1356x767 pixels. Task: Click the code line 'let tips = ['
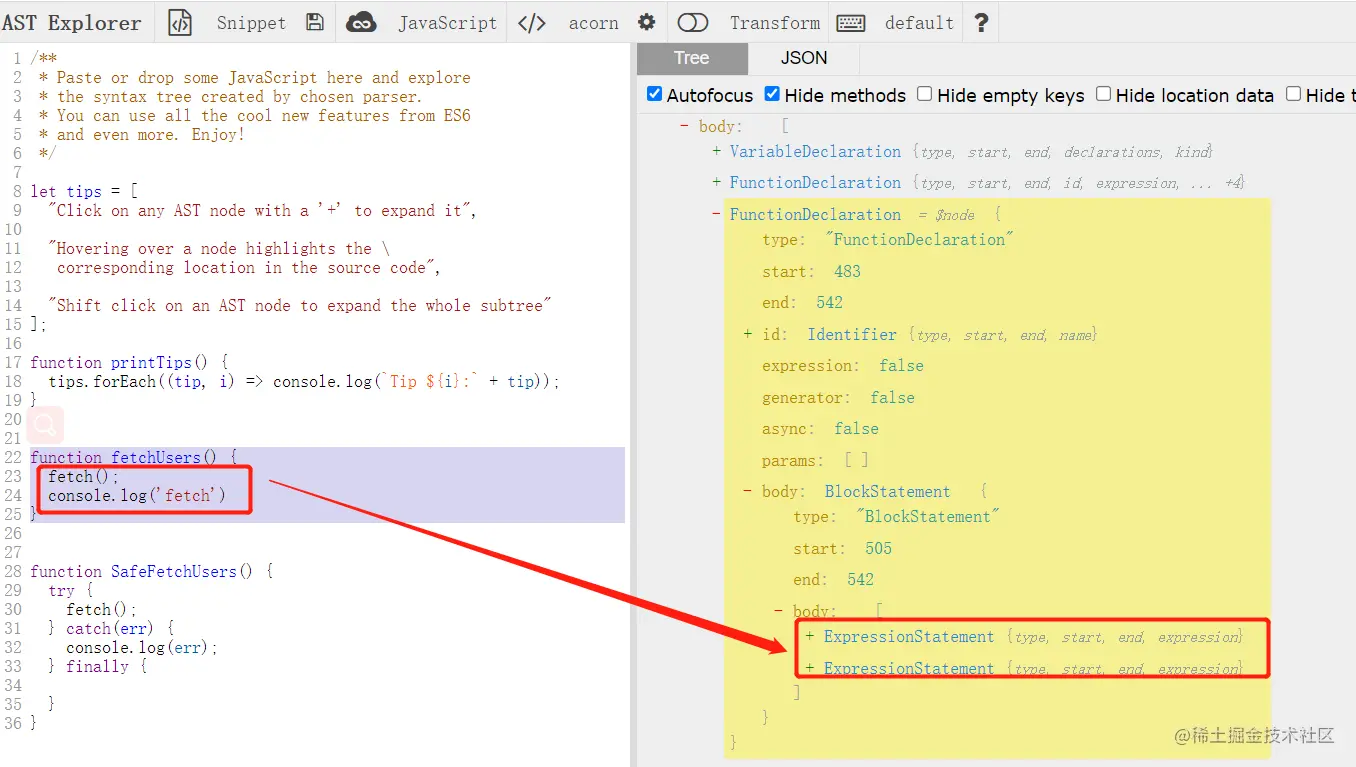click(x=85, y=191)
